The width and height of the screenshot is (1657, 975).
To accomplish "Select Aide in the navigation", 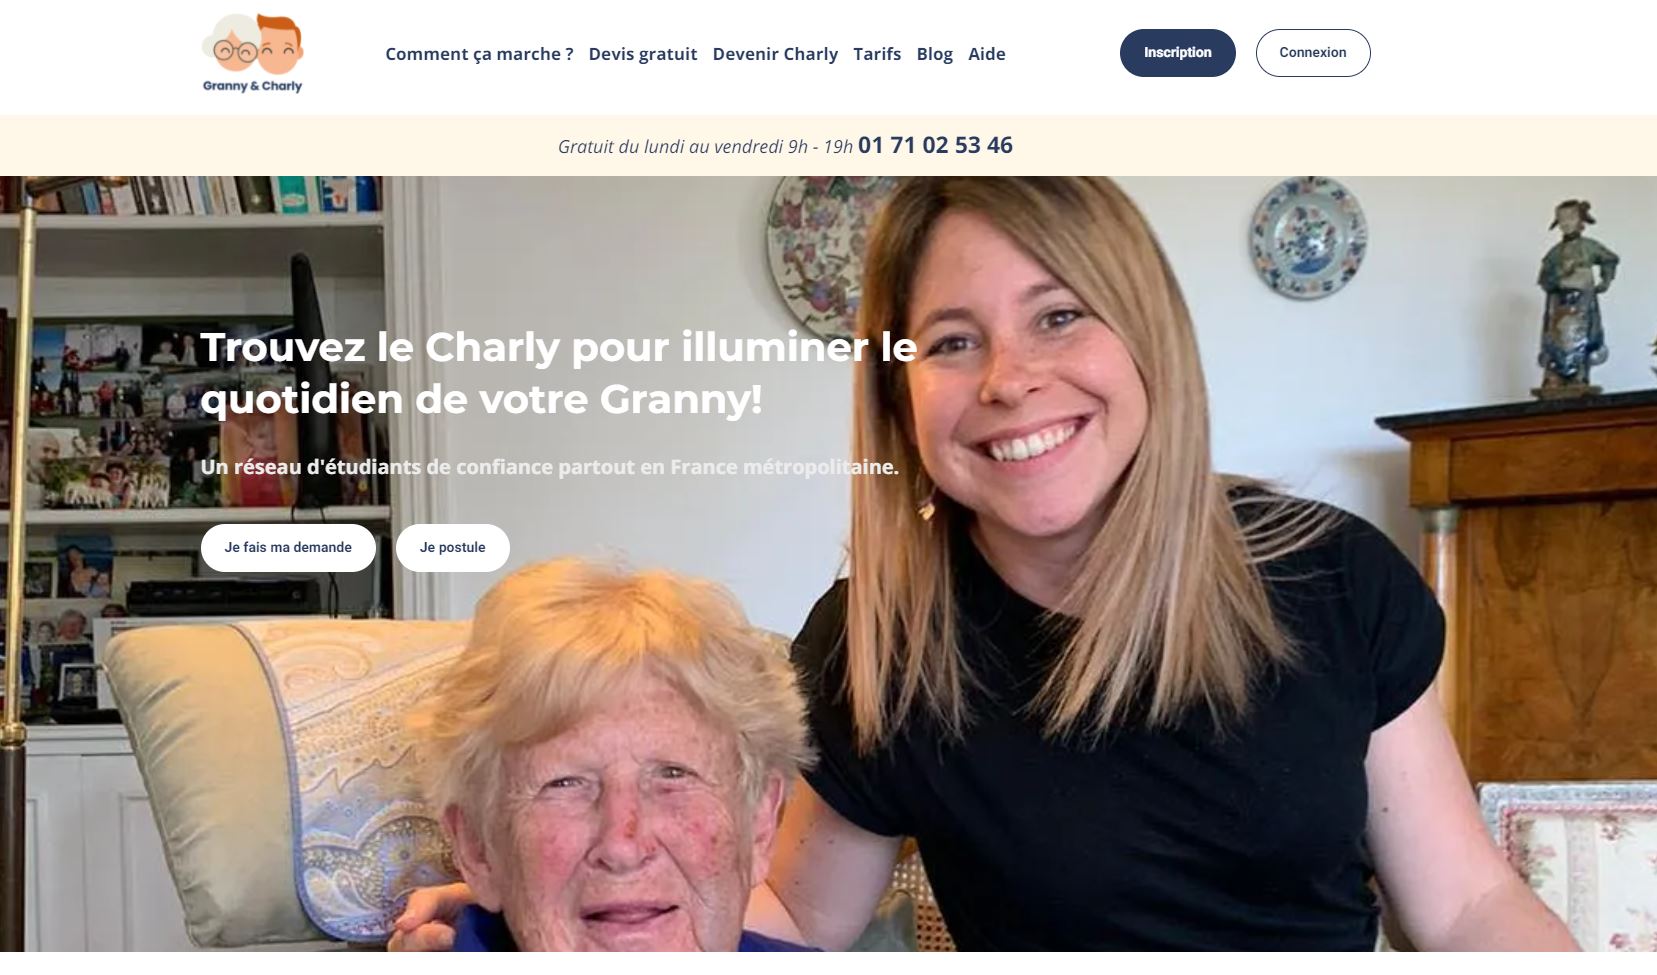I will (987, 54).
